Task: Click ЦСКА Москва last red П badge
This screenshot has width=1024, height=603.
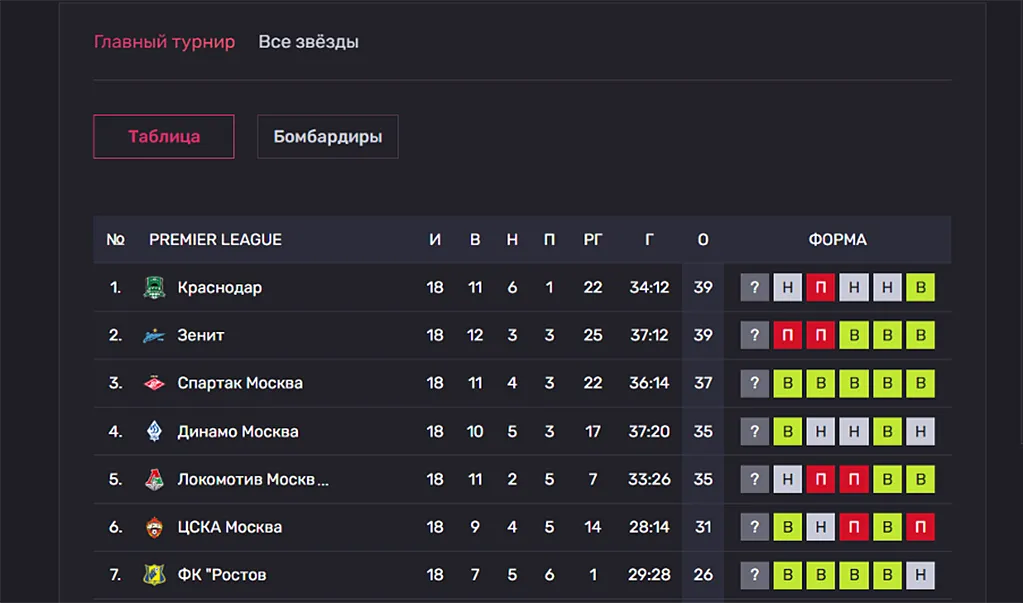Action: (x=920, y=527)
